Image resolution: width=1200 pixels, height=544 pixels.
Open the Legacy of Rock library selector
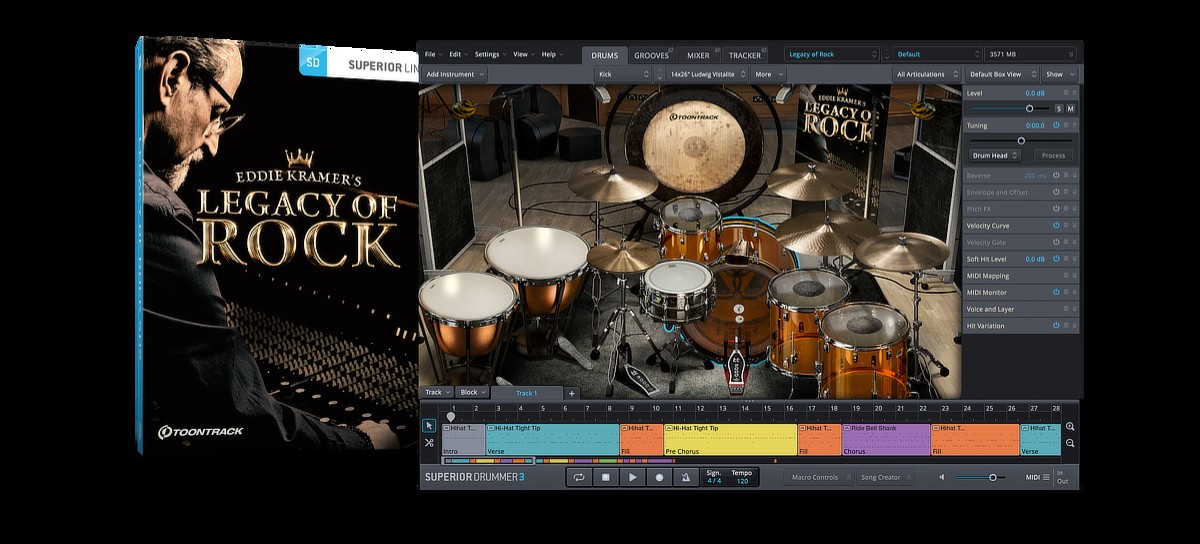pyautogui.click(x=832, y=54)
